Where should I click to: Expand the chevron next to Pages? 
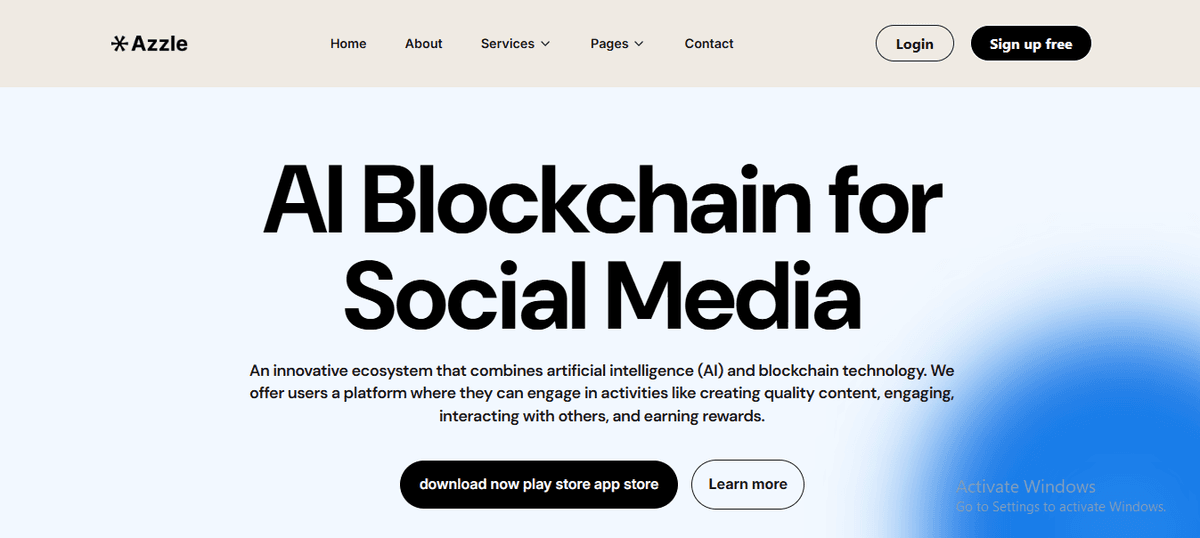tap(639, 44)
